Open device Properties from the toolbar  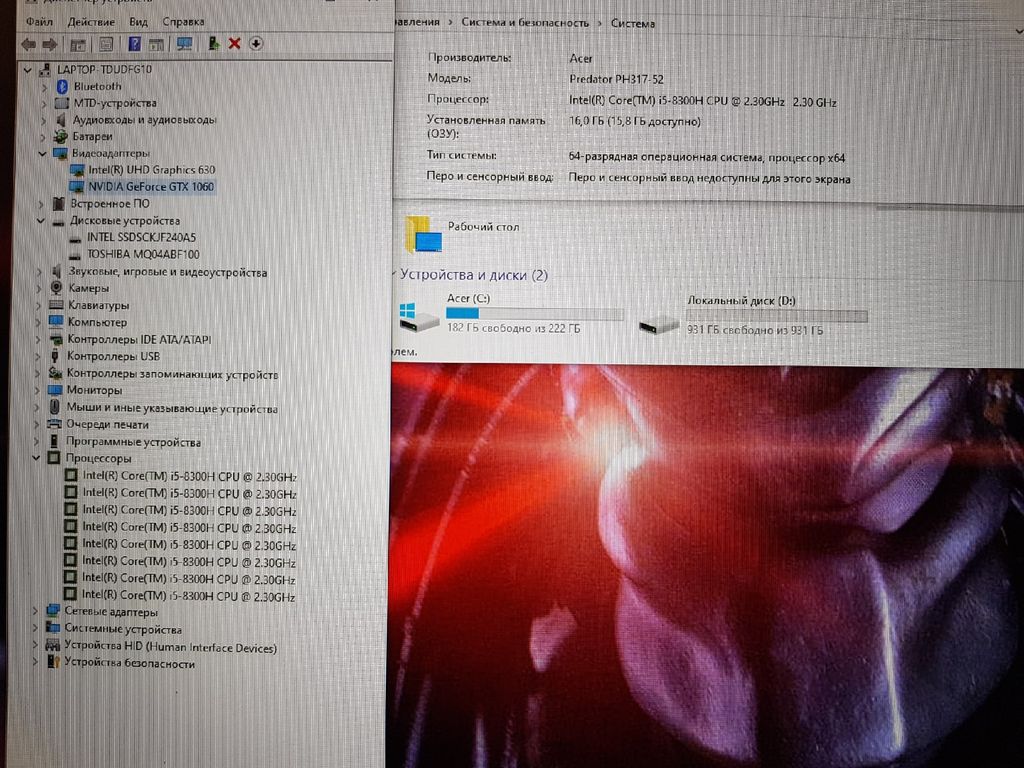106,44
